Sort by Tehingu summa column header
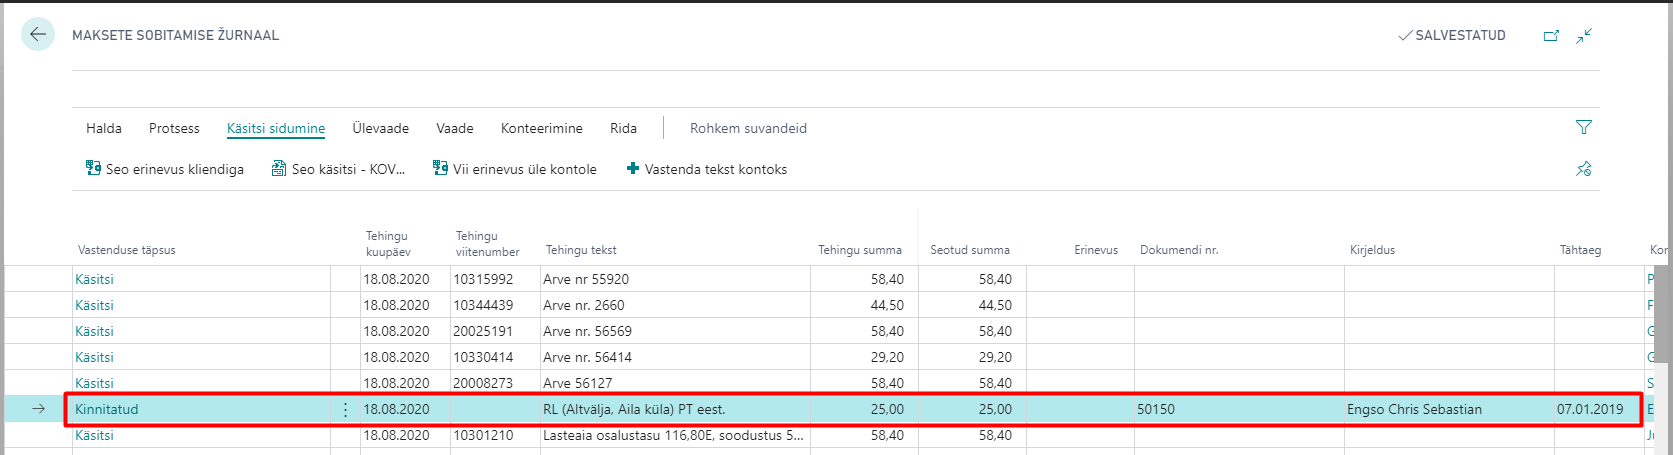Screen dimensions: 1673x455 point(860,250)
